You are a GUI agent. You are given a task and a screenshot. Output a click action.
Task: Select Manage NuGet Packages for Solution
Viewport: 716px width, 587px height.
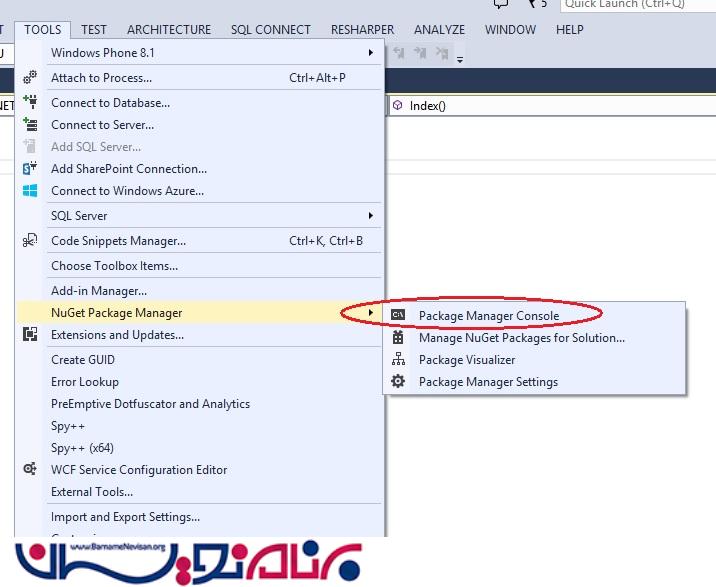coord(521,338)
